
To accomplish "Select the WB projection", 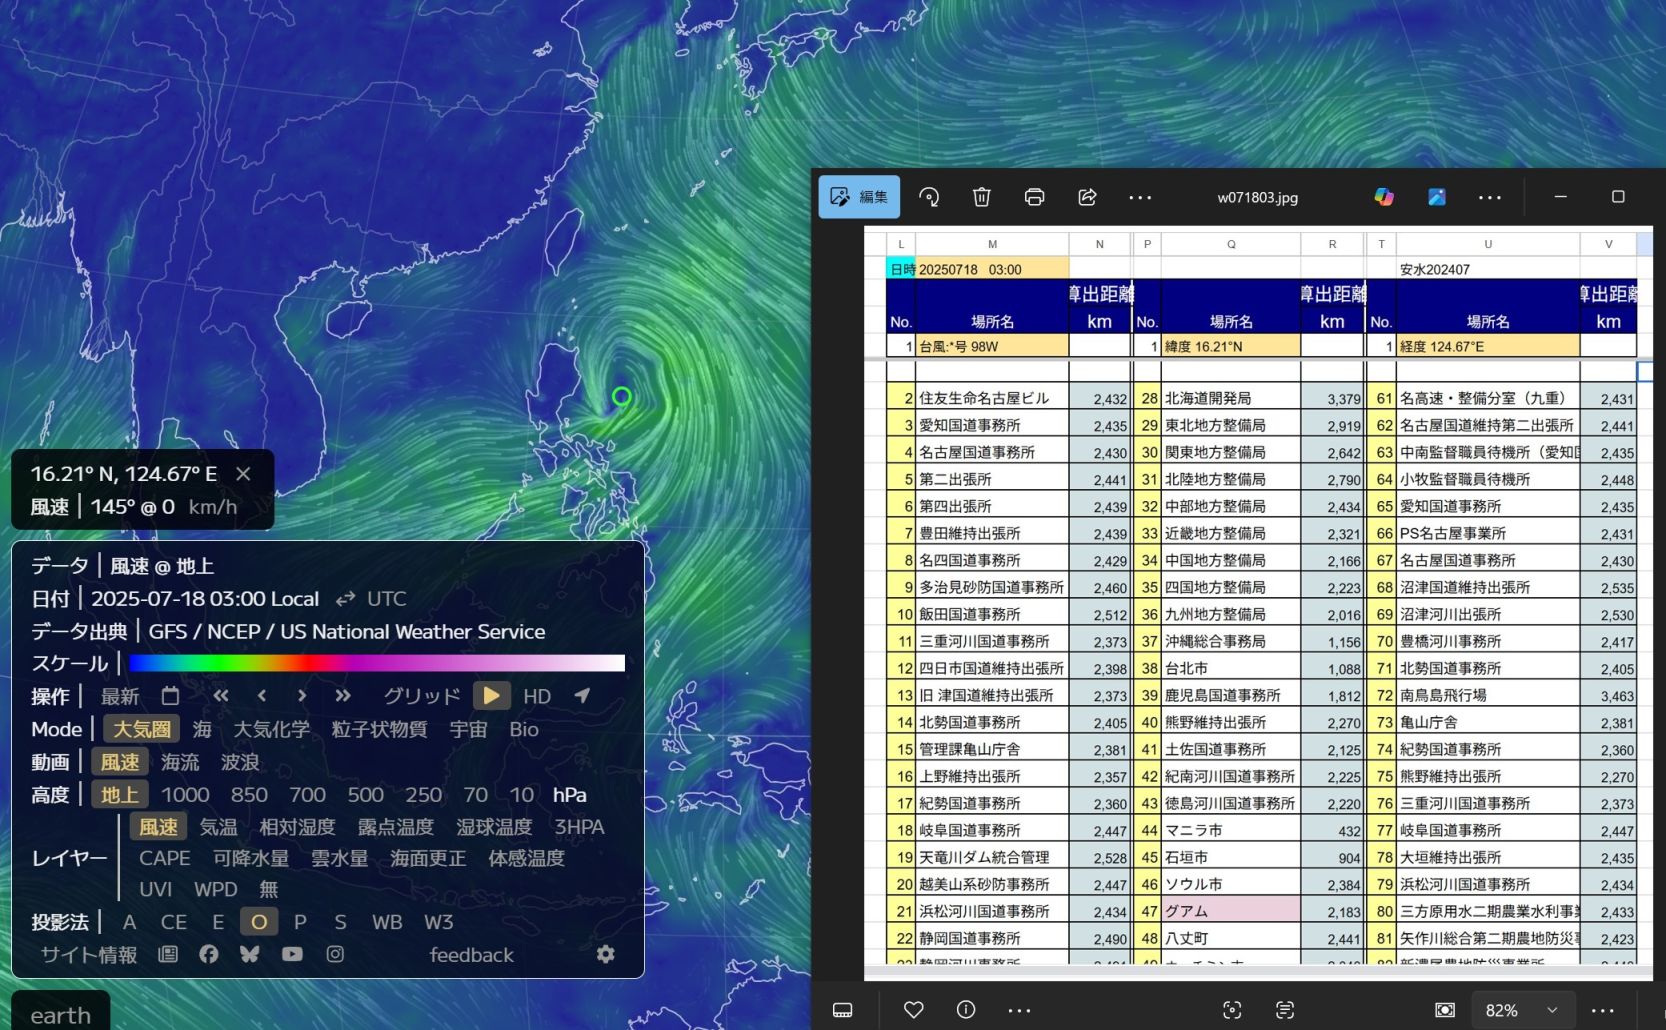I will pos(387,922).
